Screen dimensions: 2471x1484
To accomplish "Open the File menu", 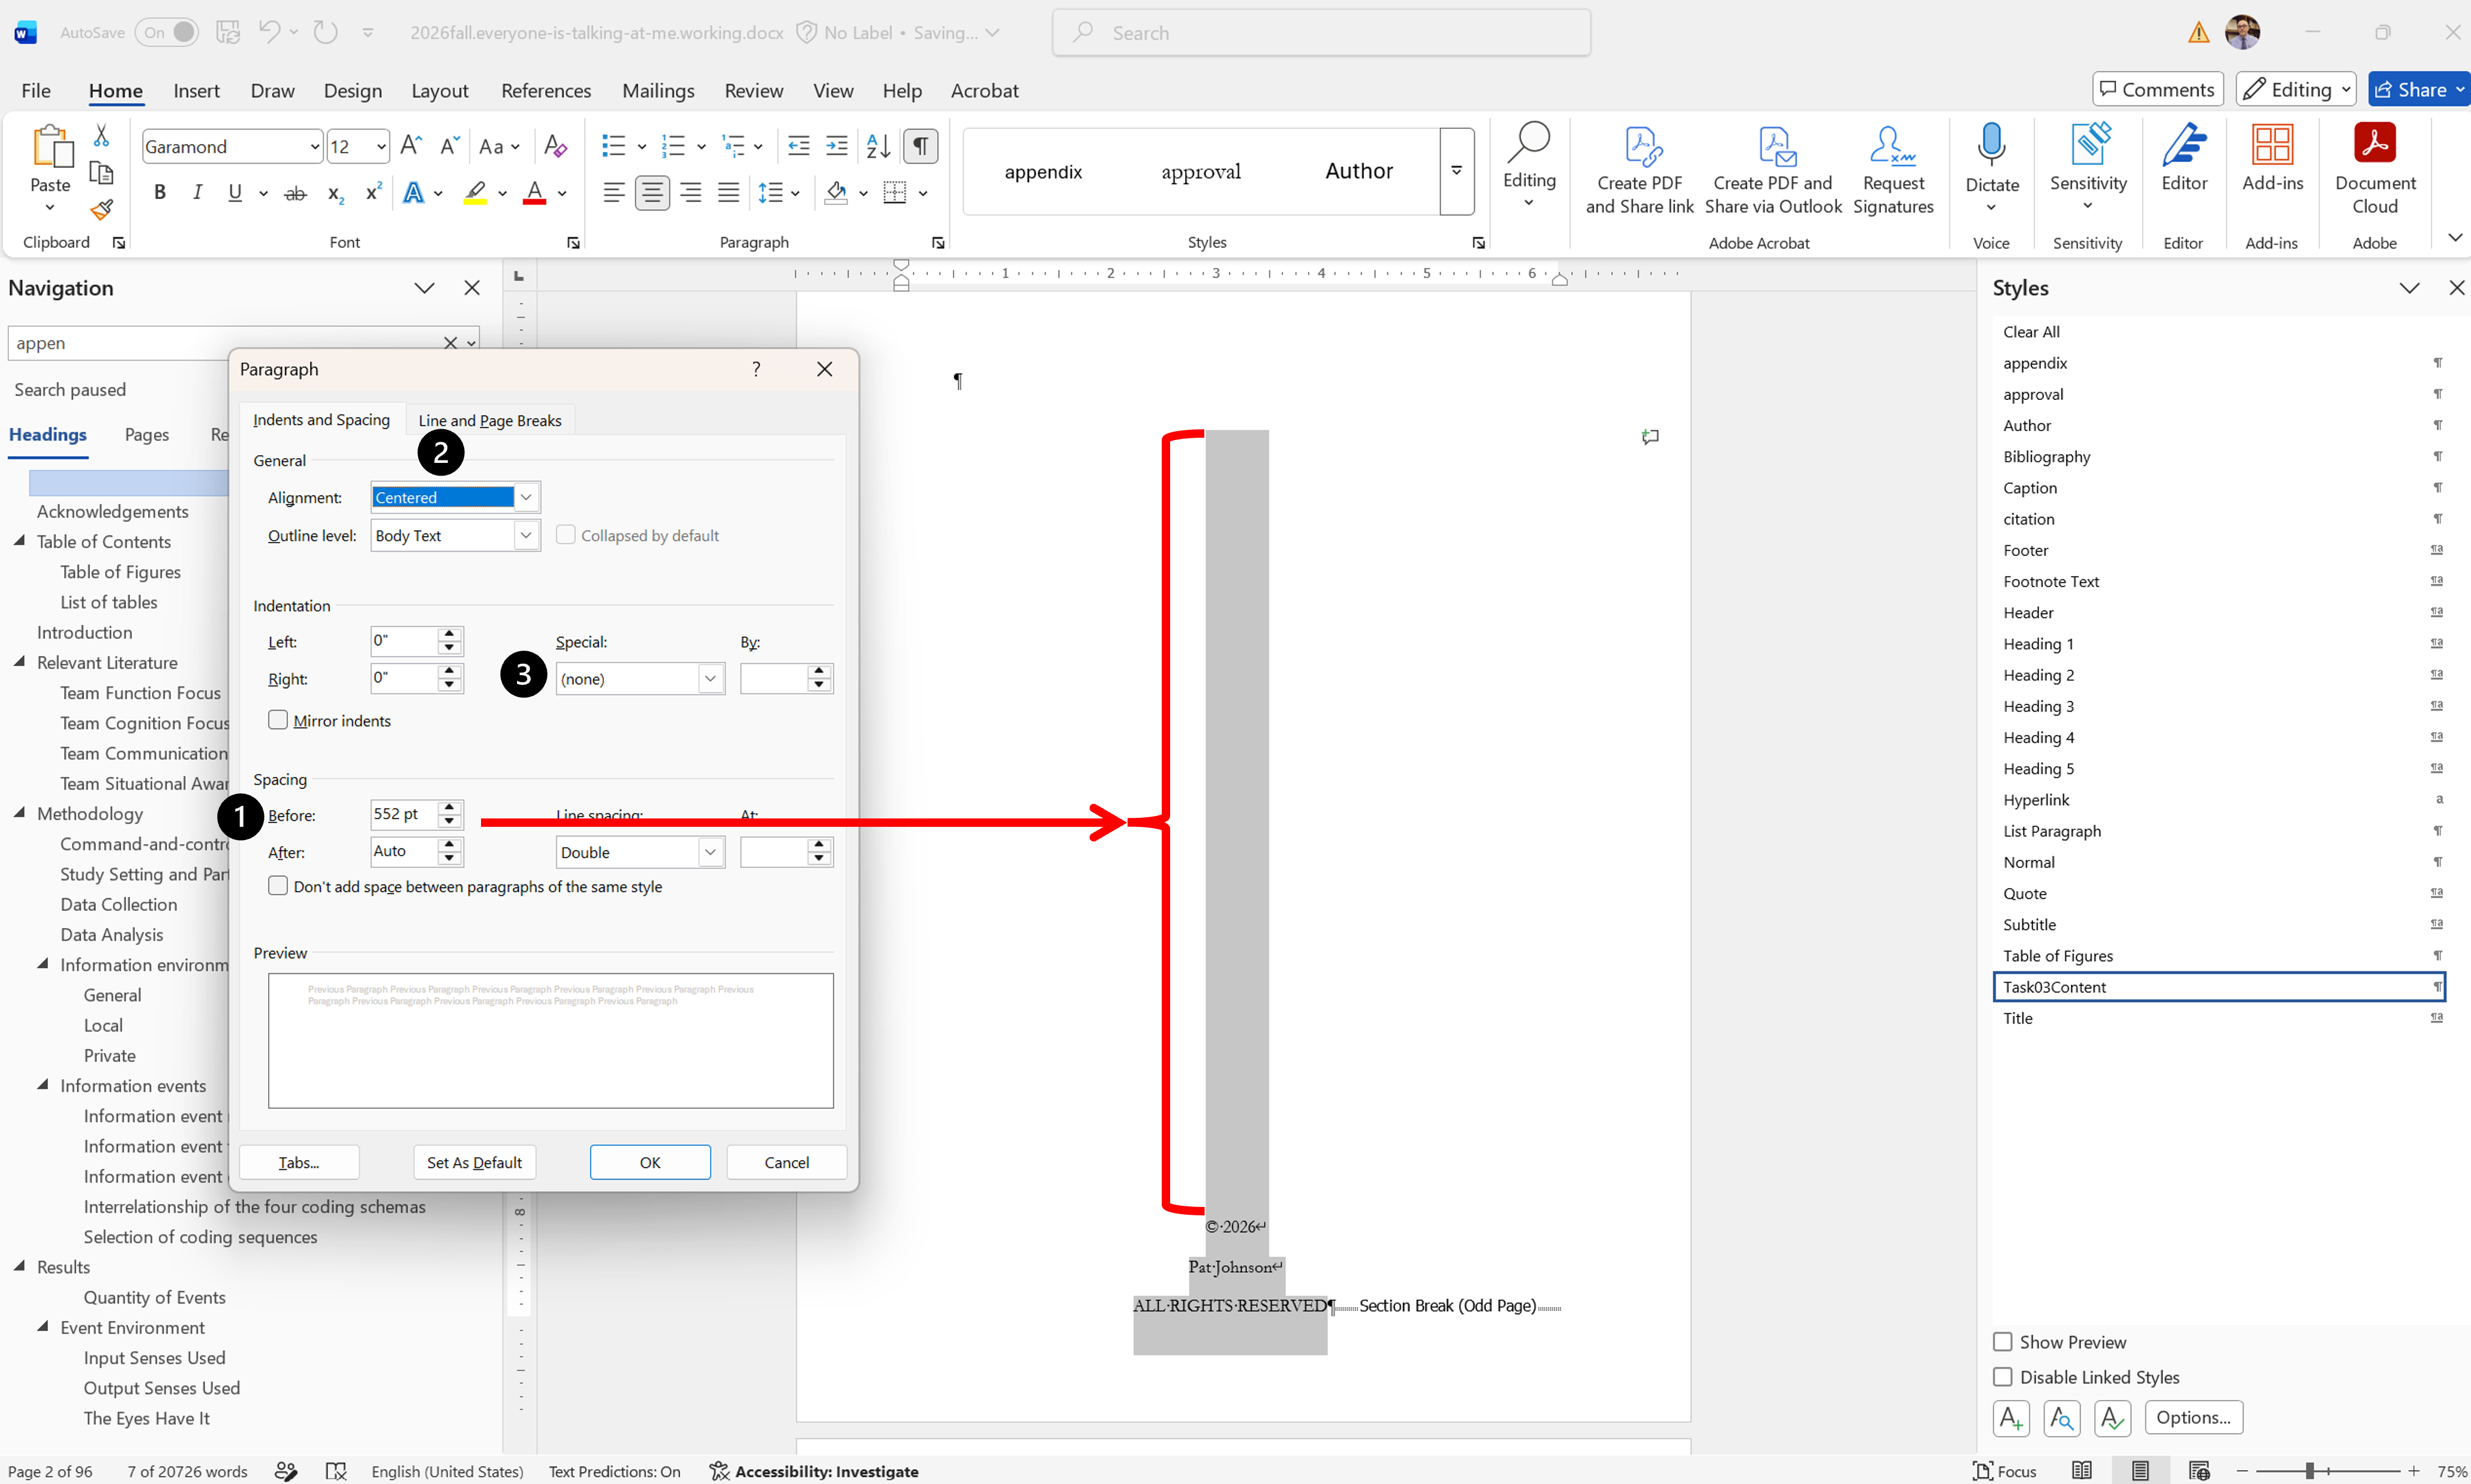I will coord(36,90).
